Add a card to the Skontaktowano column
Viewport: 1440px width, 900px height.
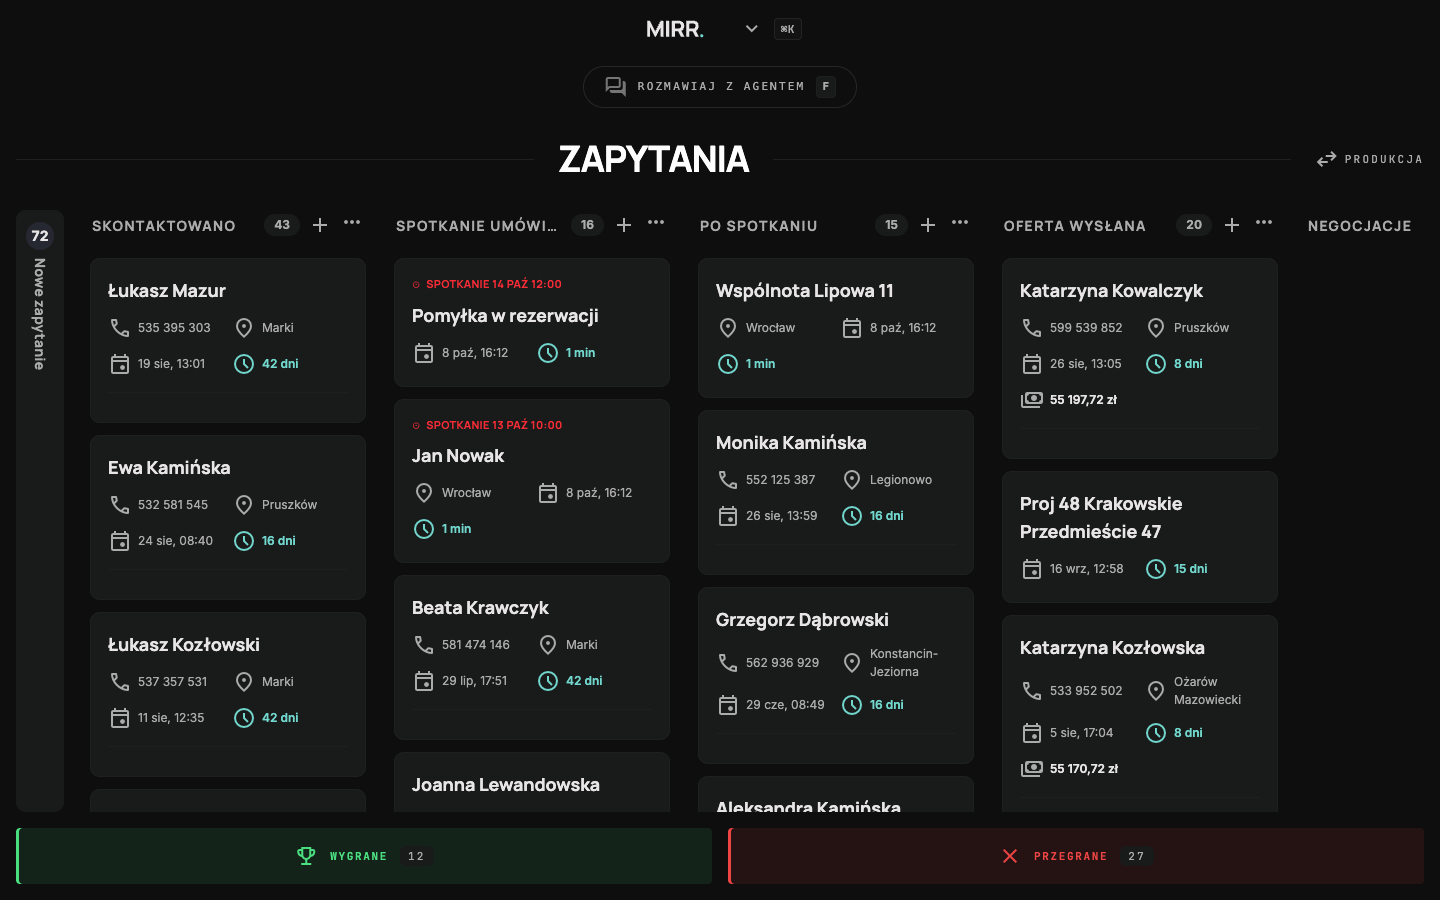coord(320,225)
